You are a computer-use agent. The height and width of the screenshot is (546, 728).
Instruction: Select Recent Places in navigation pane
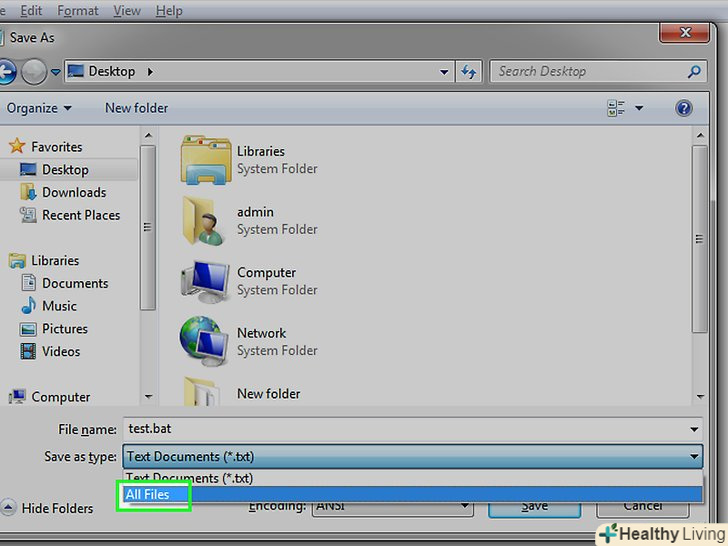coord(81,215)
